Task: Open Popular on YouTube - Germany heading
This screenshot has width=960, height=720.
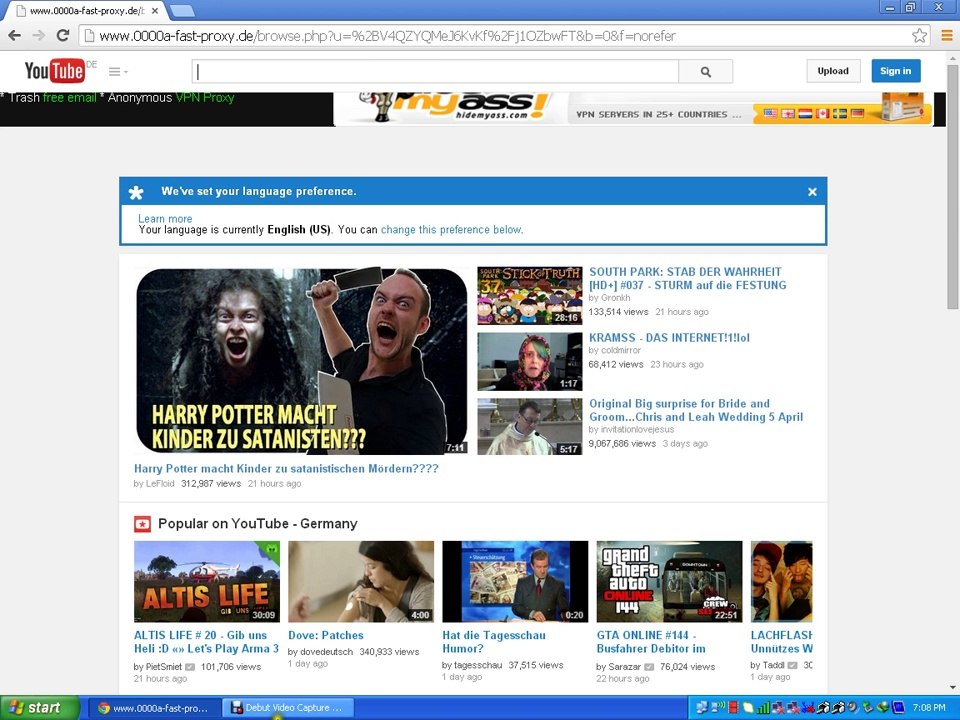Action: pos(258,524)
